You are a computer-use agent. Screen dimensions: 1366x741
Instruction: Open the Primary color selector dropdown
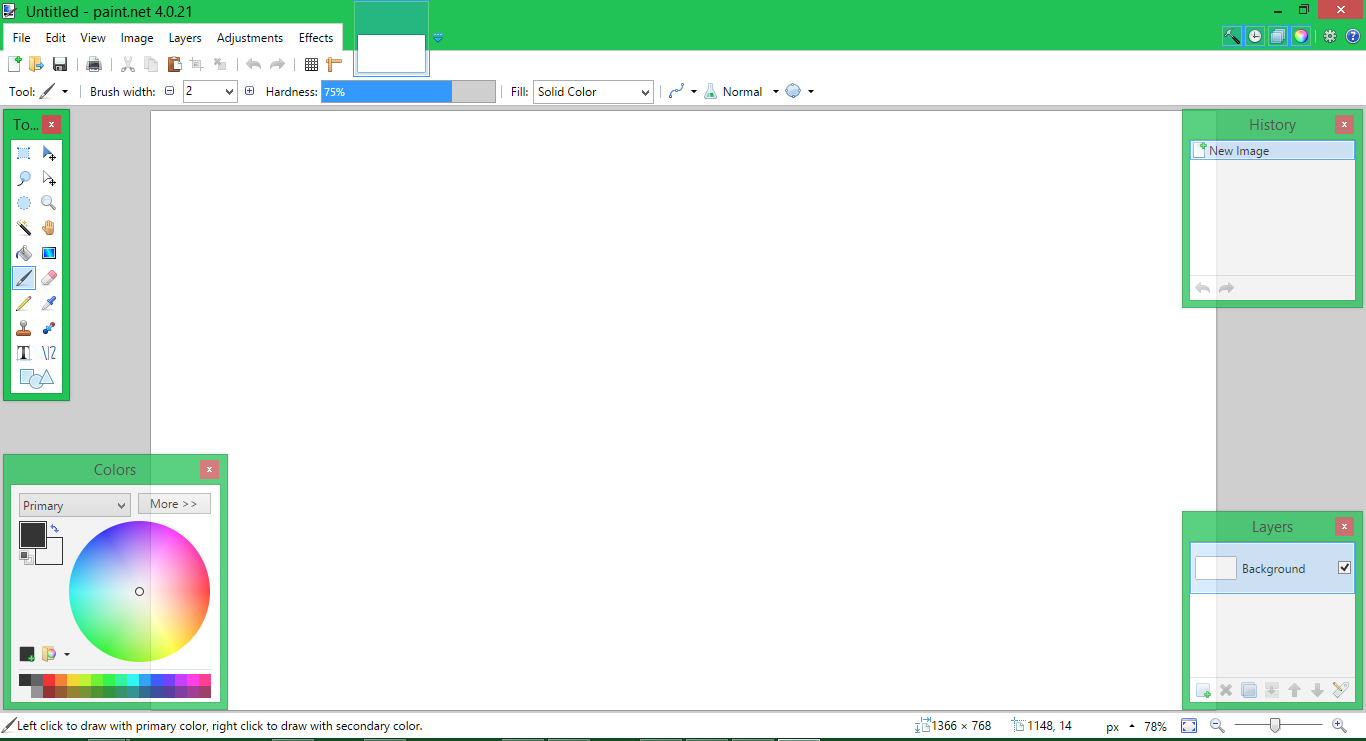[74, 505]
